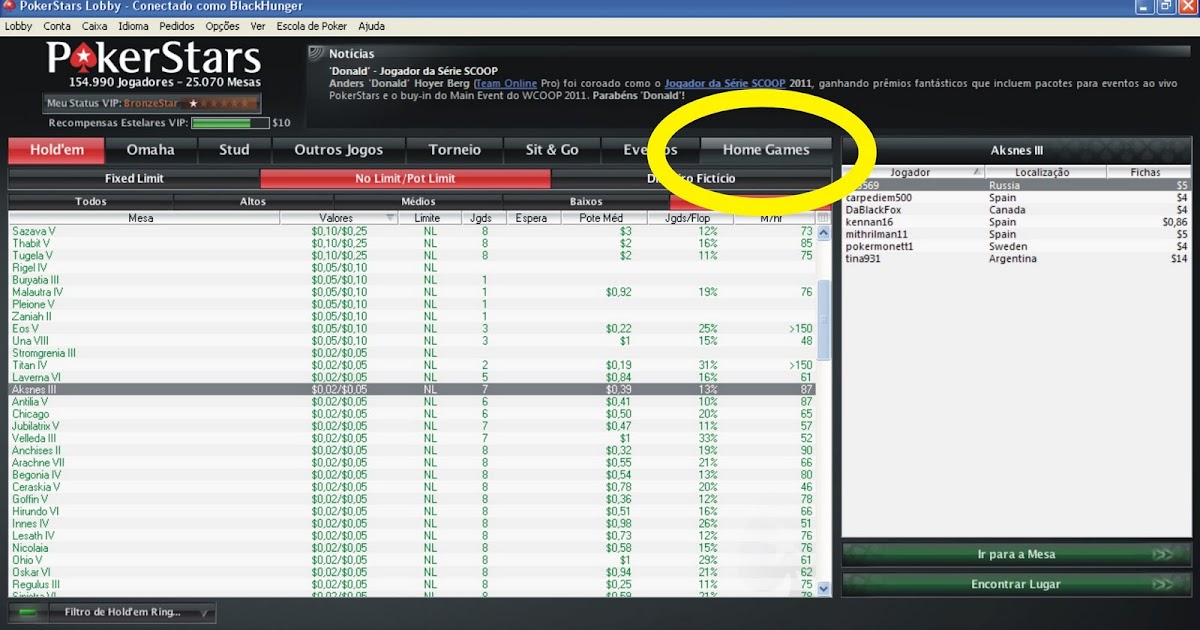
Task: Open the Ajuda menu
Action: (x=371, y=26)
